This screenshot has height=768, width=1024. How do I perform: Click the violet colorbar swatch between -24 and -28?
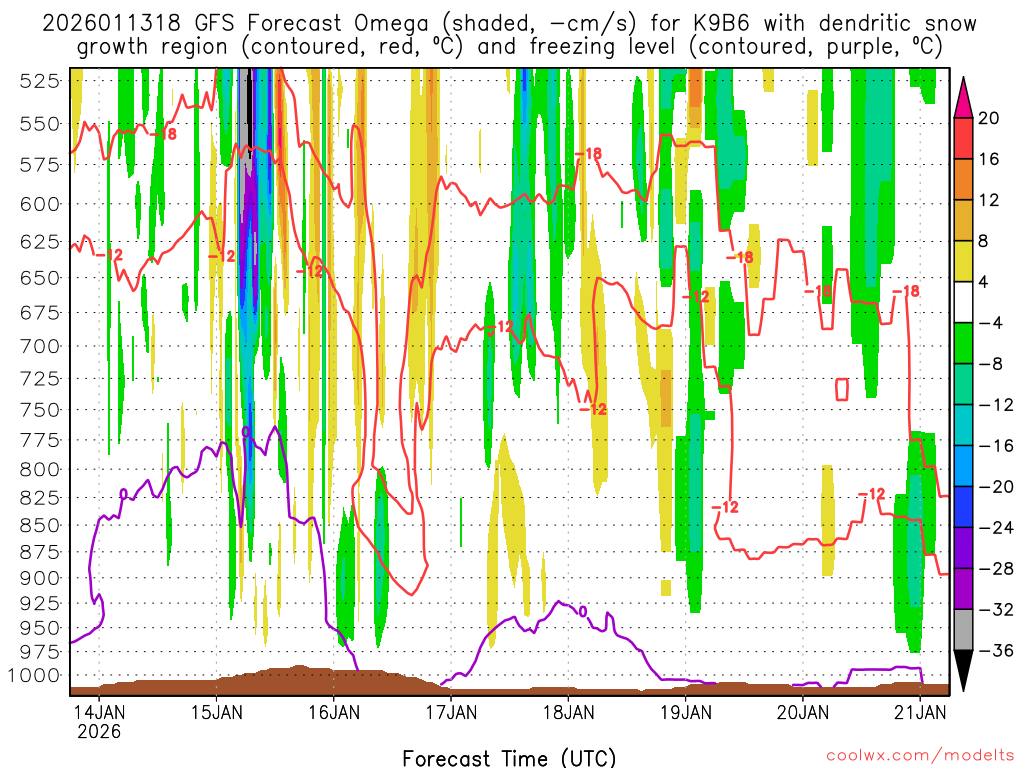tap(963, 548)
